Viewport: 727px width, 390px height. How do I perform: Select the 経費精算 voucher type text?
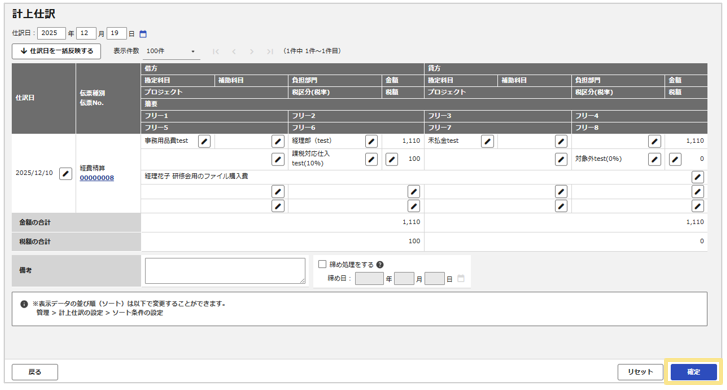(92, 168)
